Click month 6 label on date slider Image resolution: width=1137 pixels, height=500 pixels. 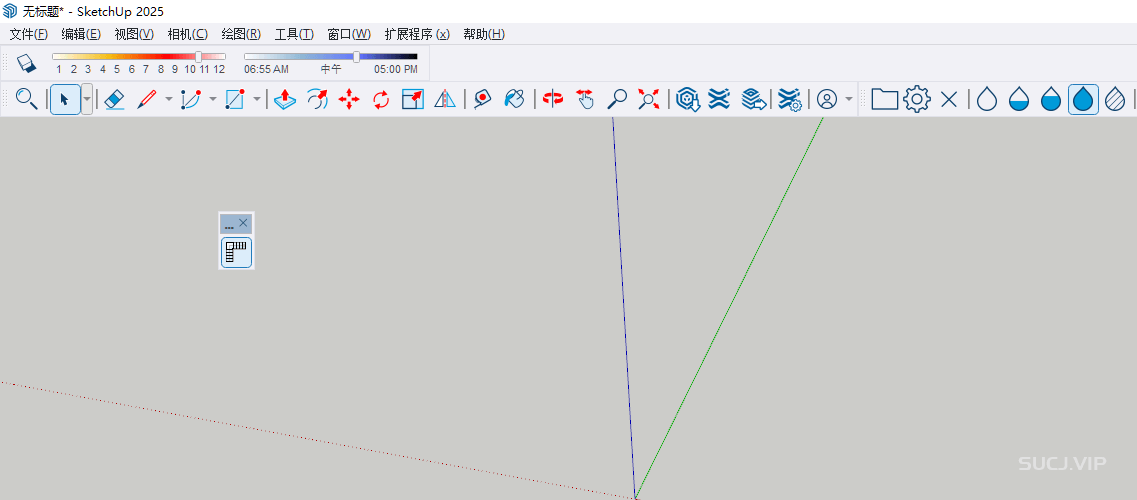pyautogui.click(x=131, y=70)
